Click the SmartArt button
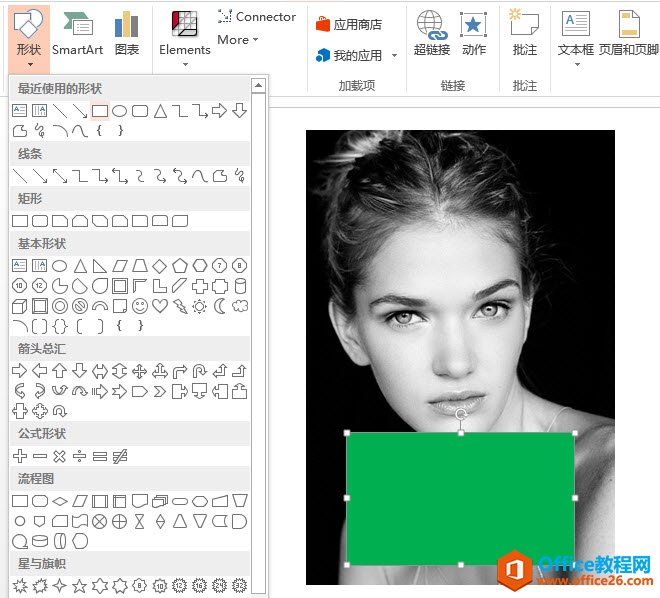This screenshot has width=660, height=598. (77, 34)
